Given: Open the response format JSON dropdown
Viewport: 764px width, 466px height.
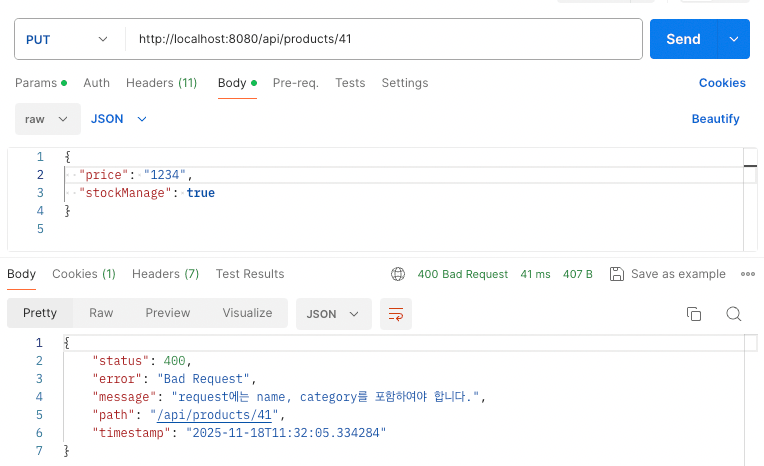Looking at the screenshot, I should [334, 314].
